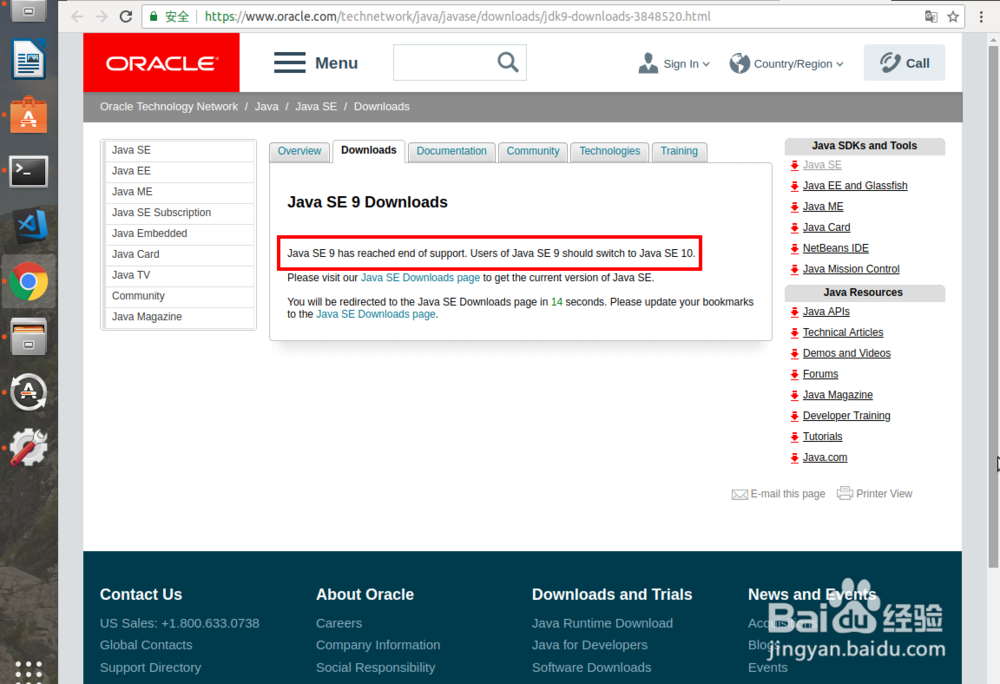
Task: Open Visual Studio Code from dock
Action: coord(31,226)
